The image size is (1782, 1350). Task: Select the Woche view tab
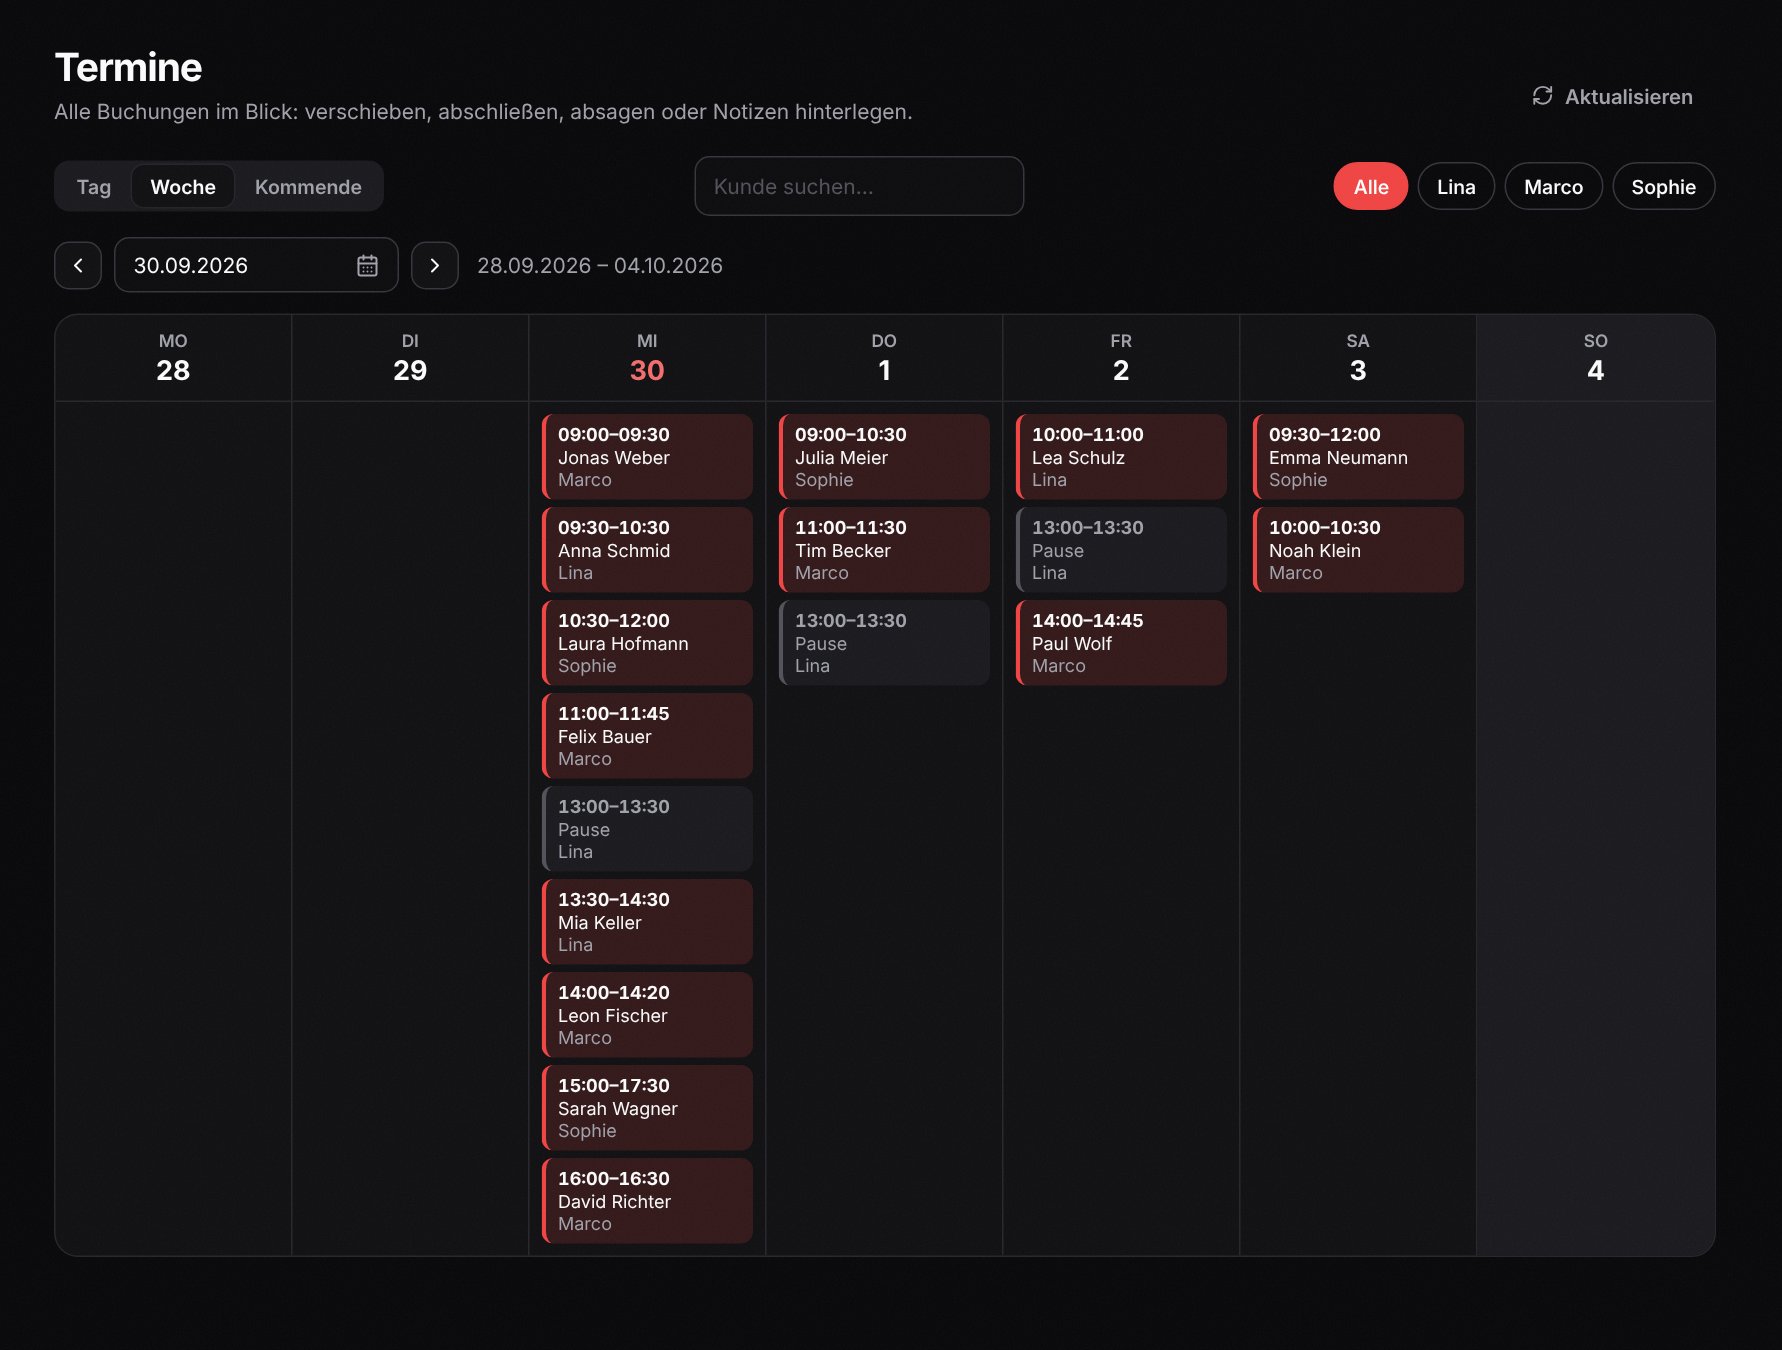click(183, 187)
